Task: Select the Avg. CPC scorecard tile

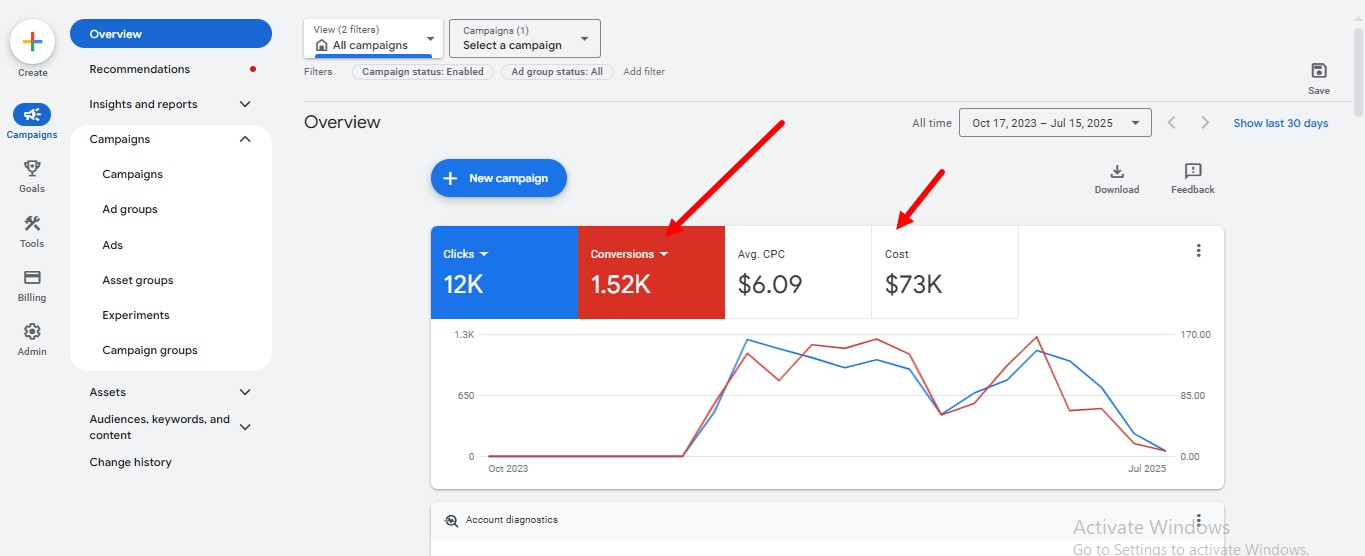Action: tap(798, 272)
